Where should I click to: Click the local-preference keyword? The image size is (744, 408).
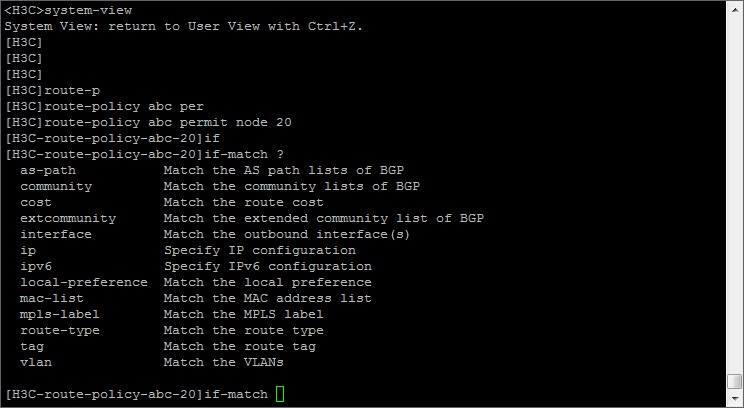(x=84, y=282)
